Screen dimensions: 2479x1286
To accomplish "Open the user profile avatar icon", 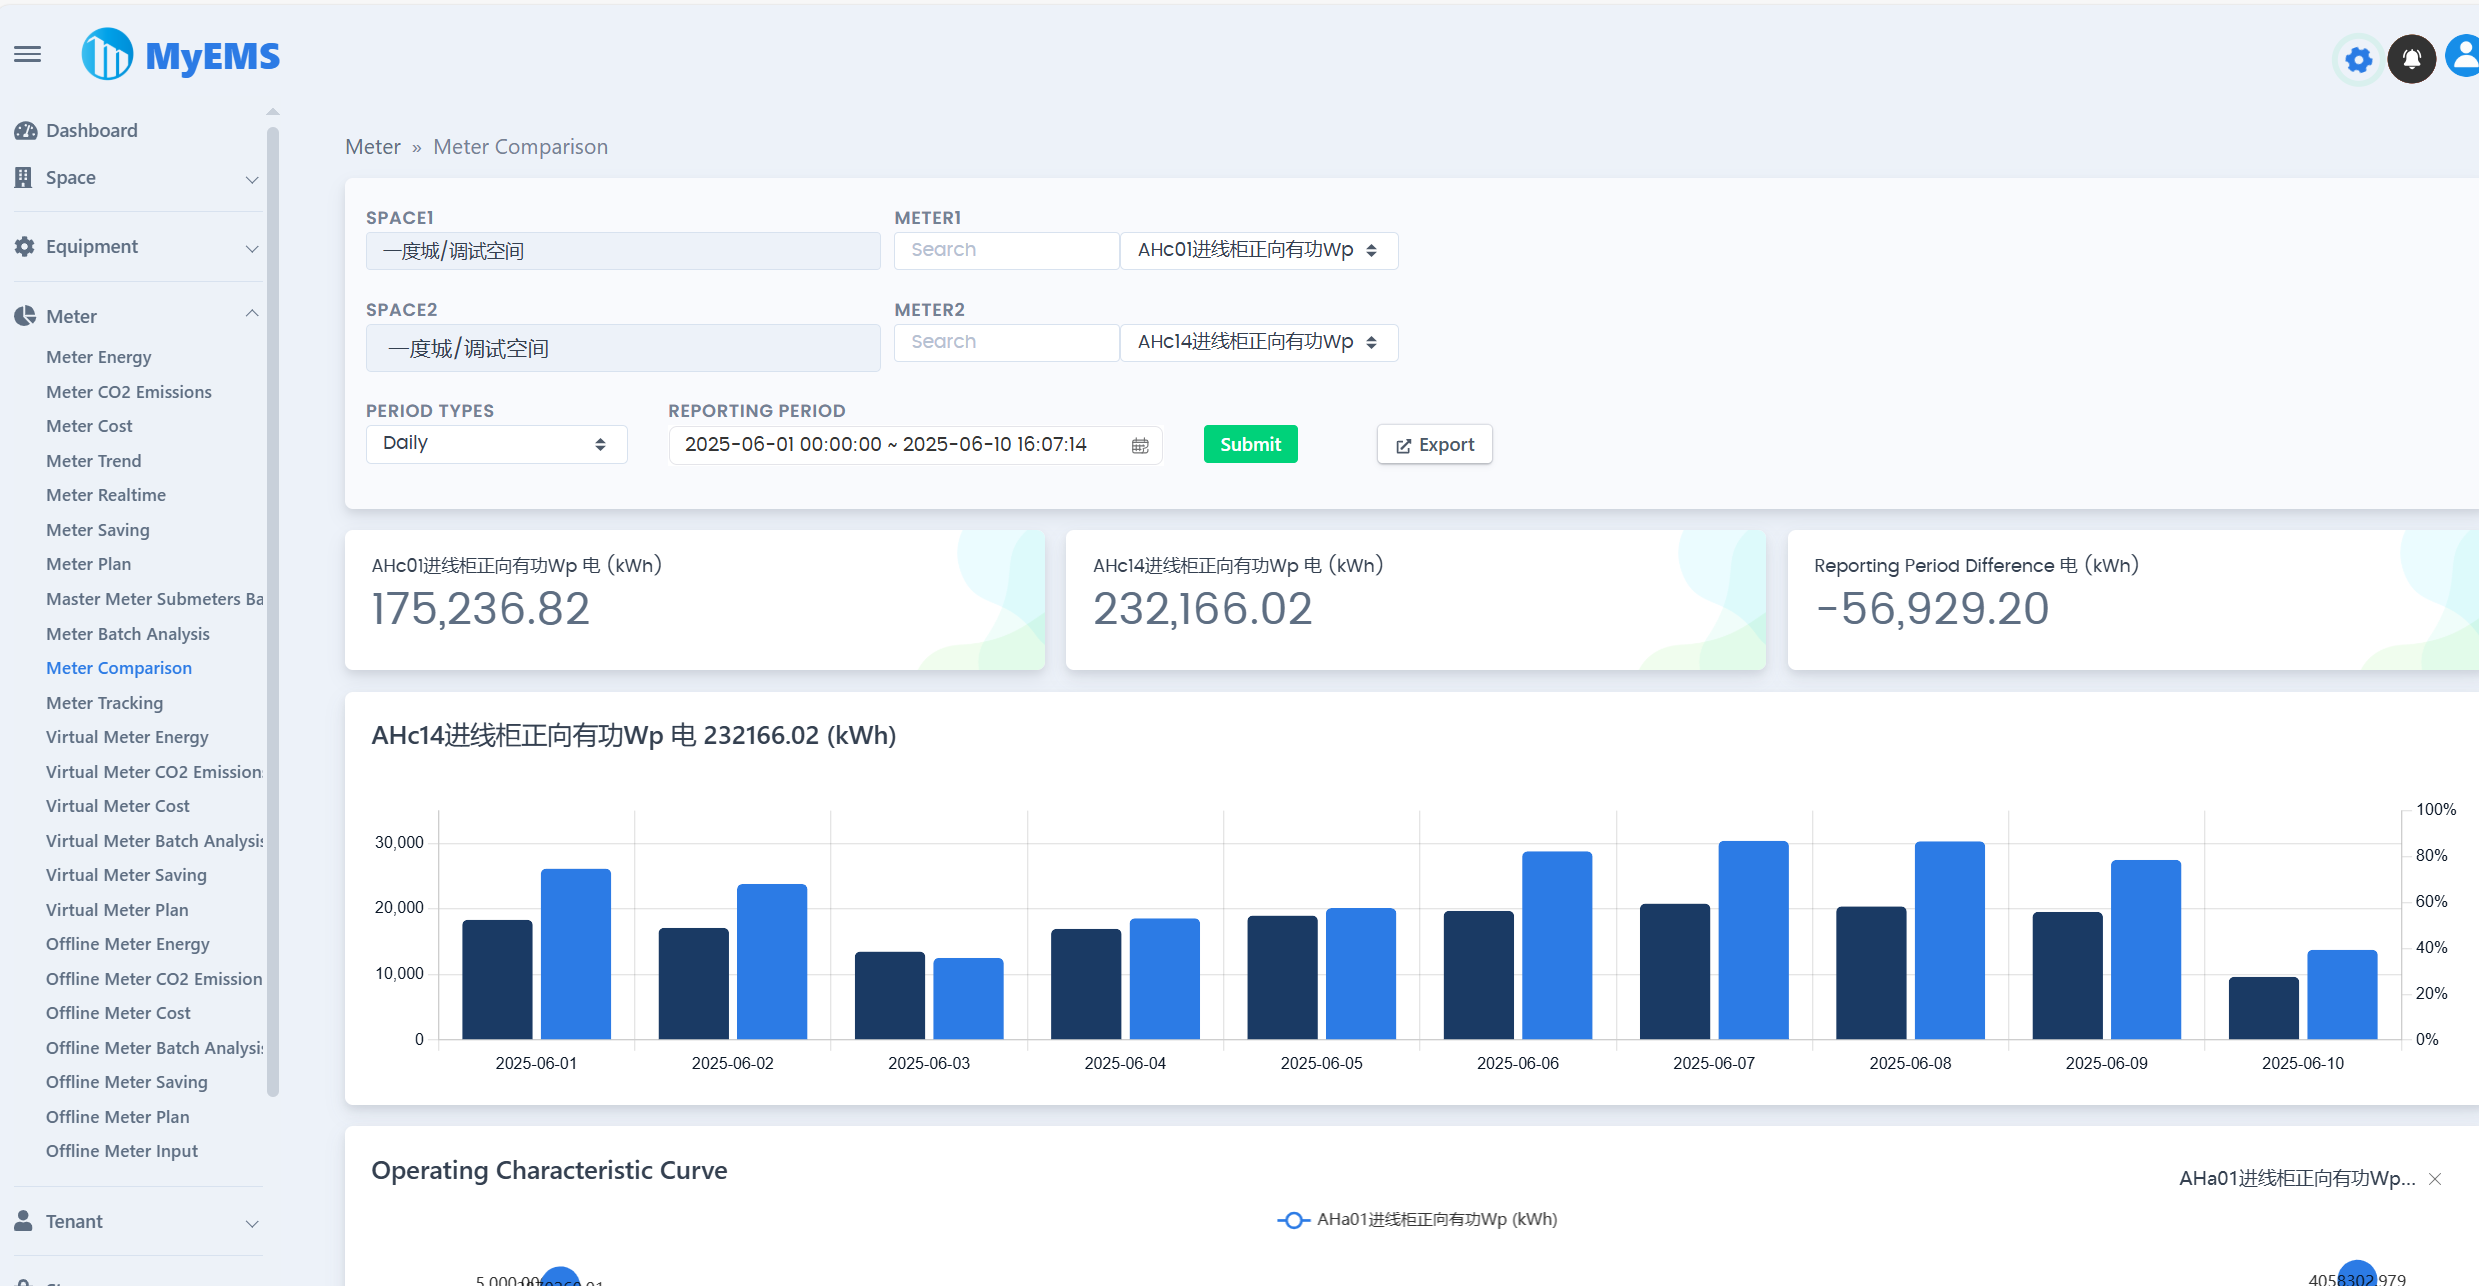I will (x=2463, y=56).
